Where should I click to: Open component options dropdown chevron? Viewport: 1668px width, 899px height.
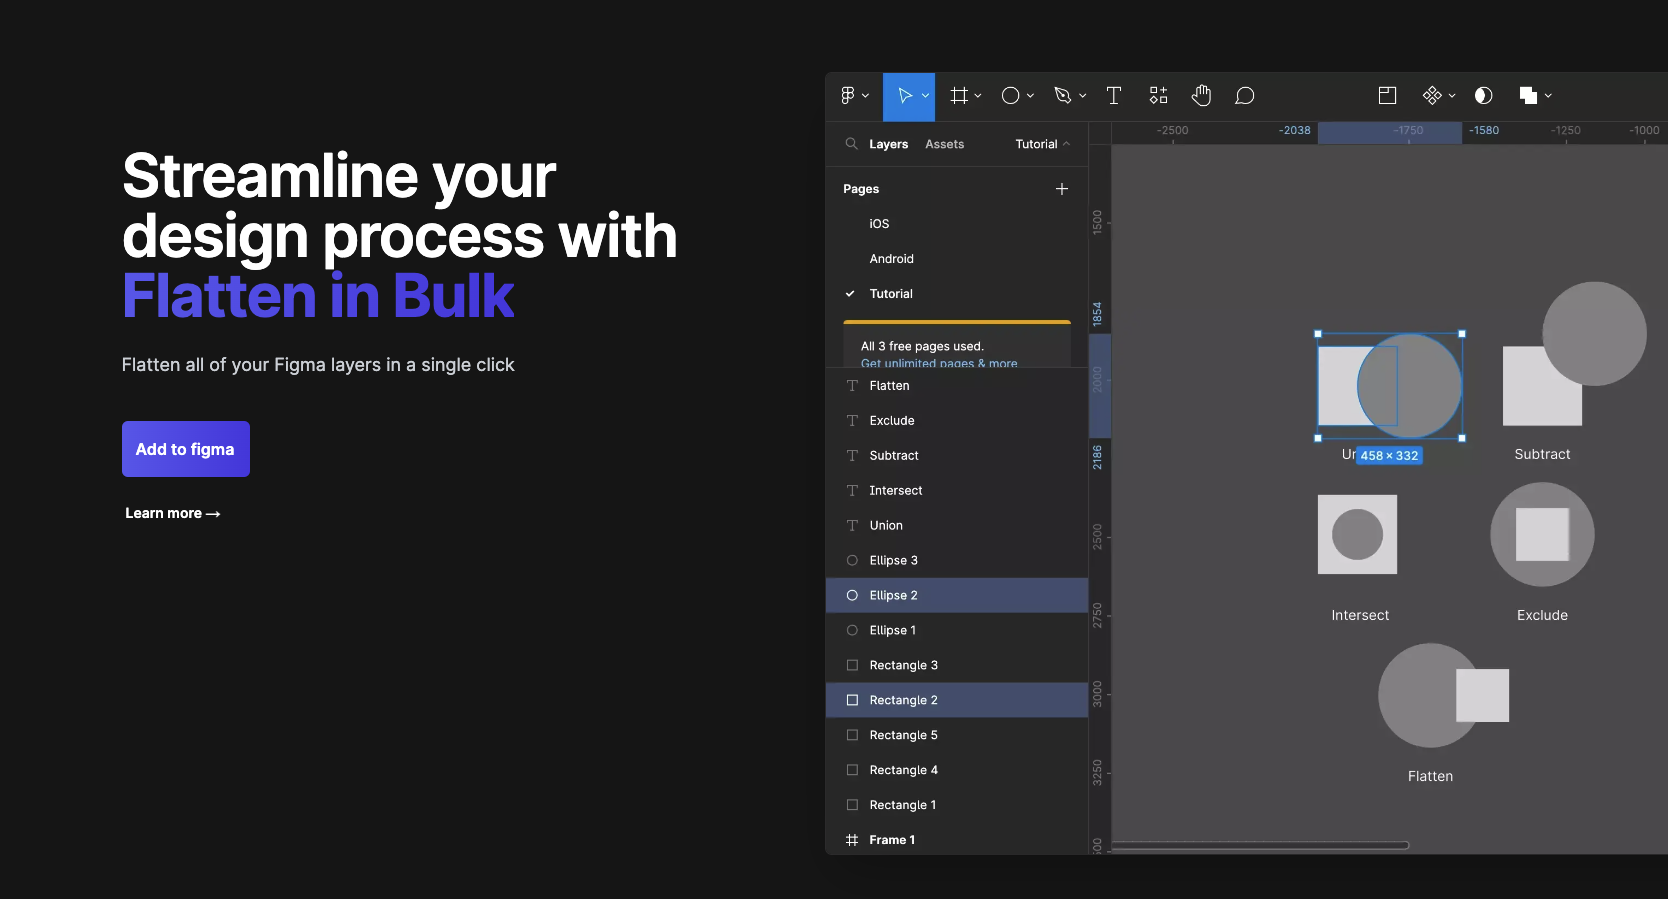click(1452, 96)
